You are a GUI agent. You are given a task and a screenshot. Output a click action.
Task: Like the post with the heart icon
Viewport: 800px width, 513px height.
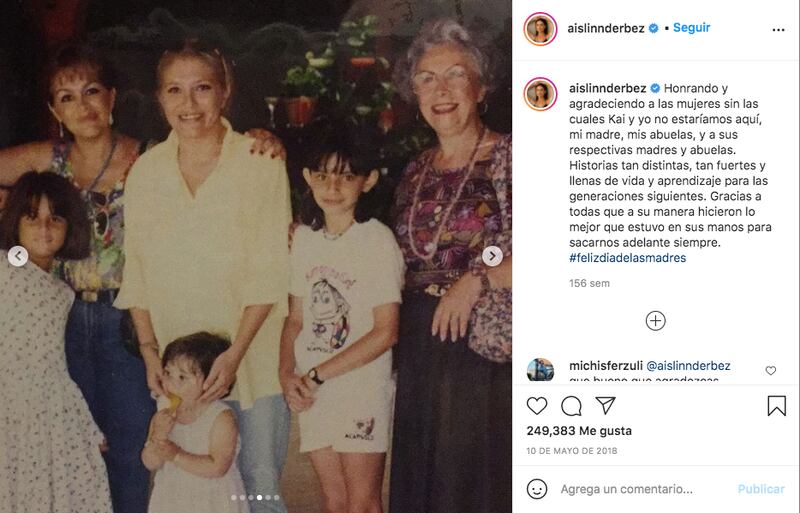pos(537,406)
